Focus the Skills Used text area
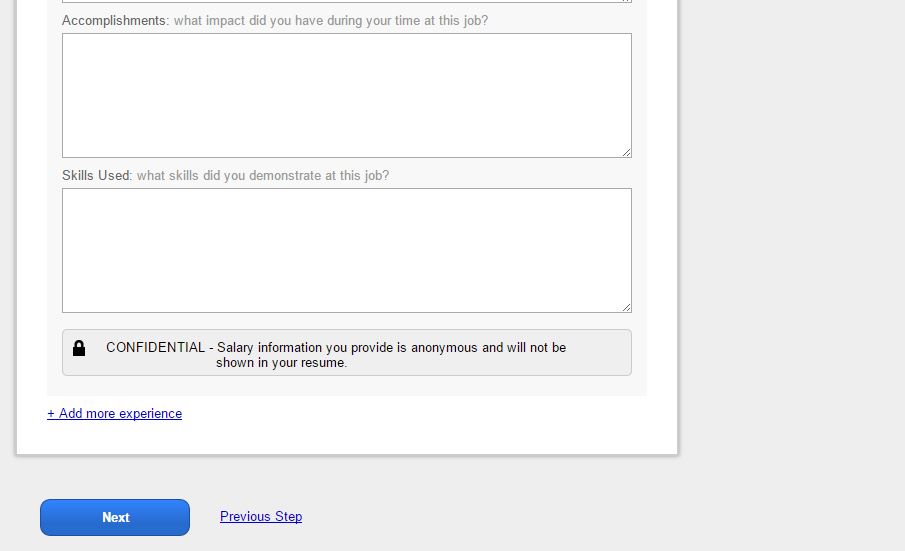This screenshot has width=905, height=551. (346, 250)
